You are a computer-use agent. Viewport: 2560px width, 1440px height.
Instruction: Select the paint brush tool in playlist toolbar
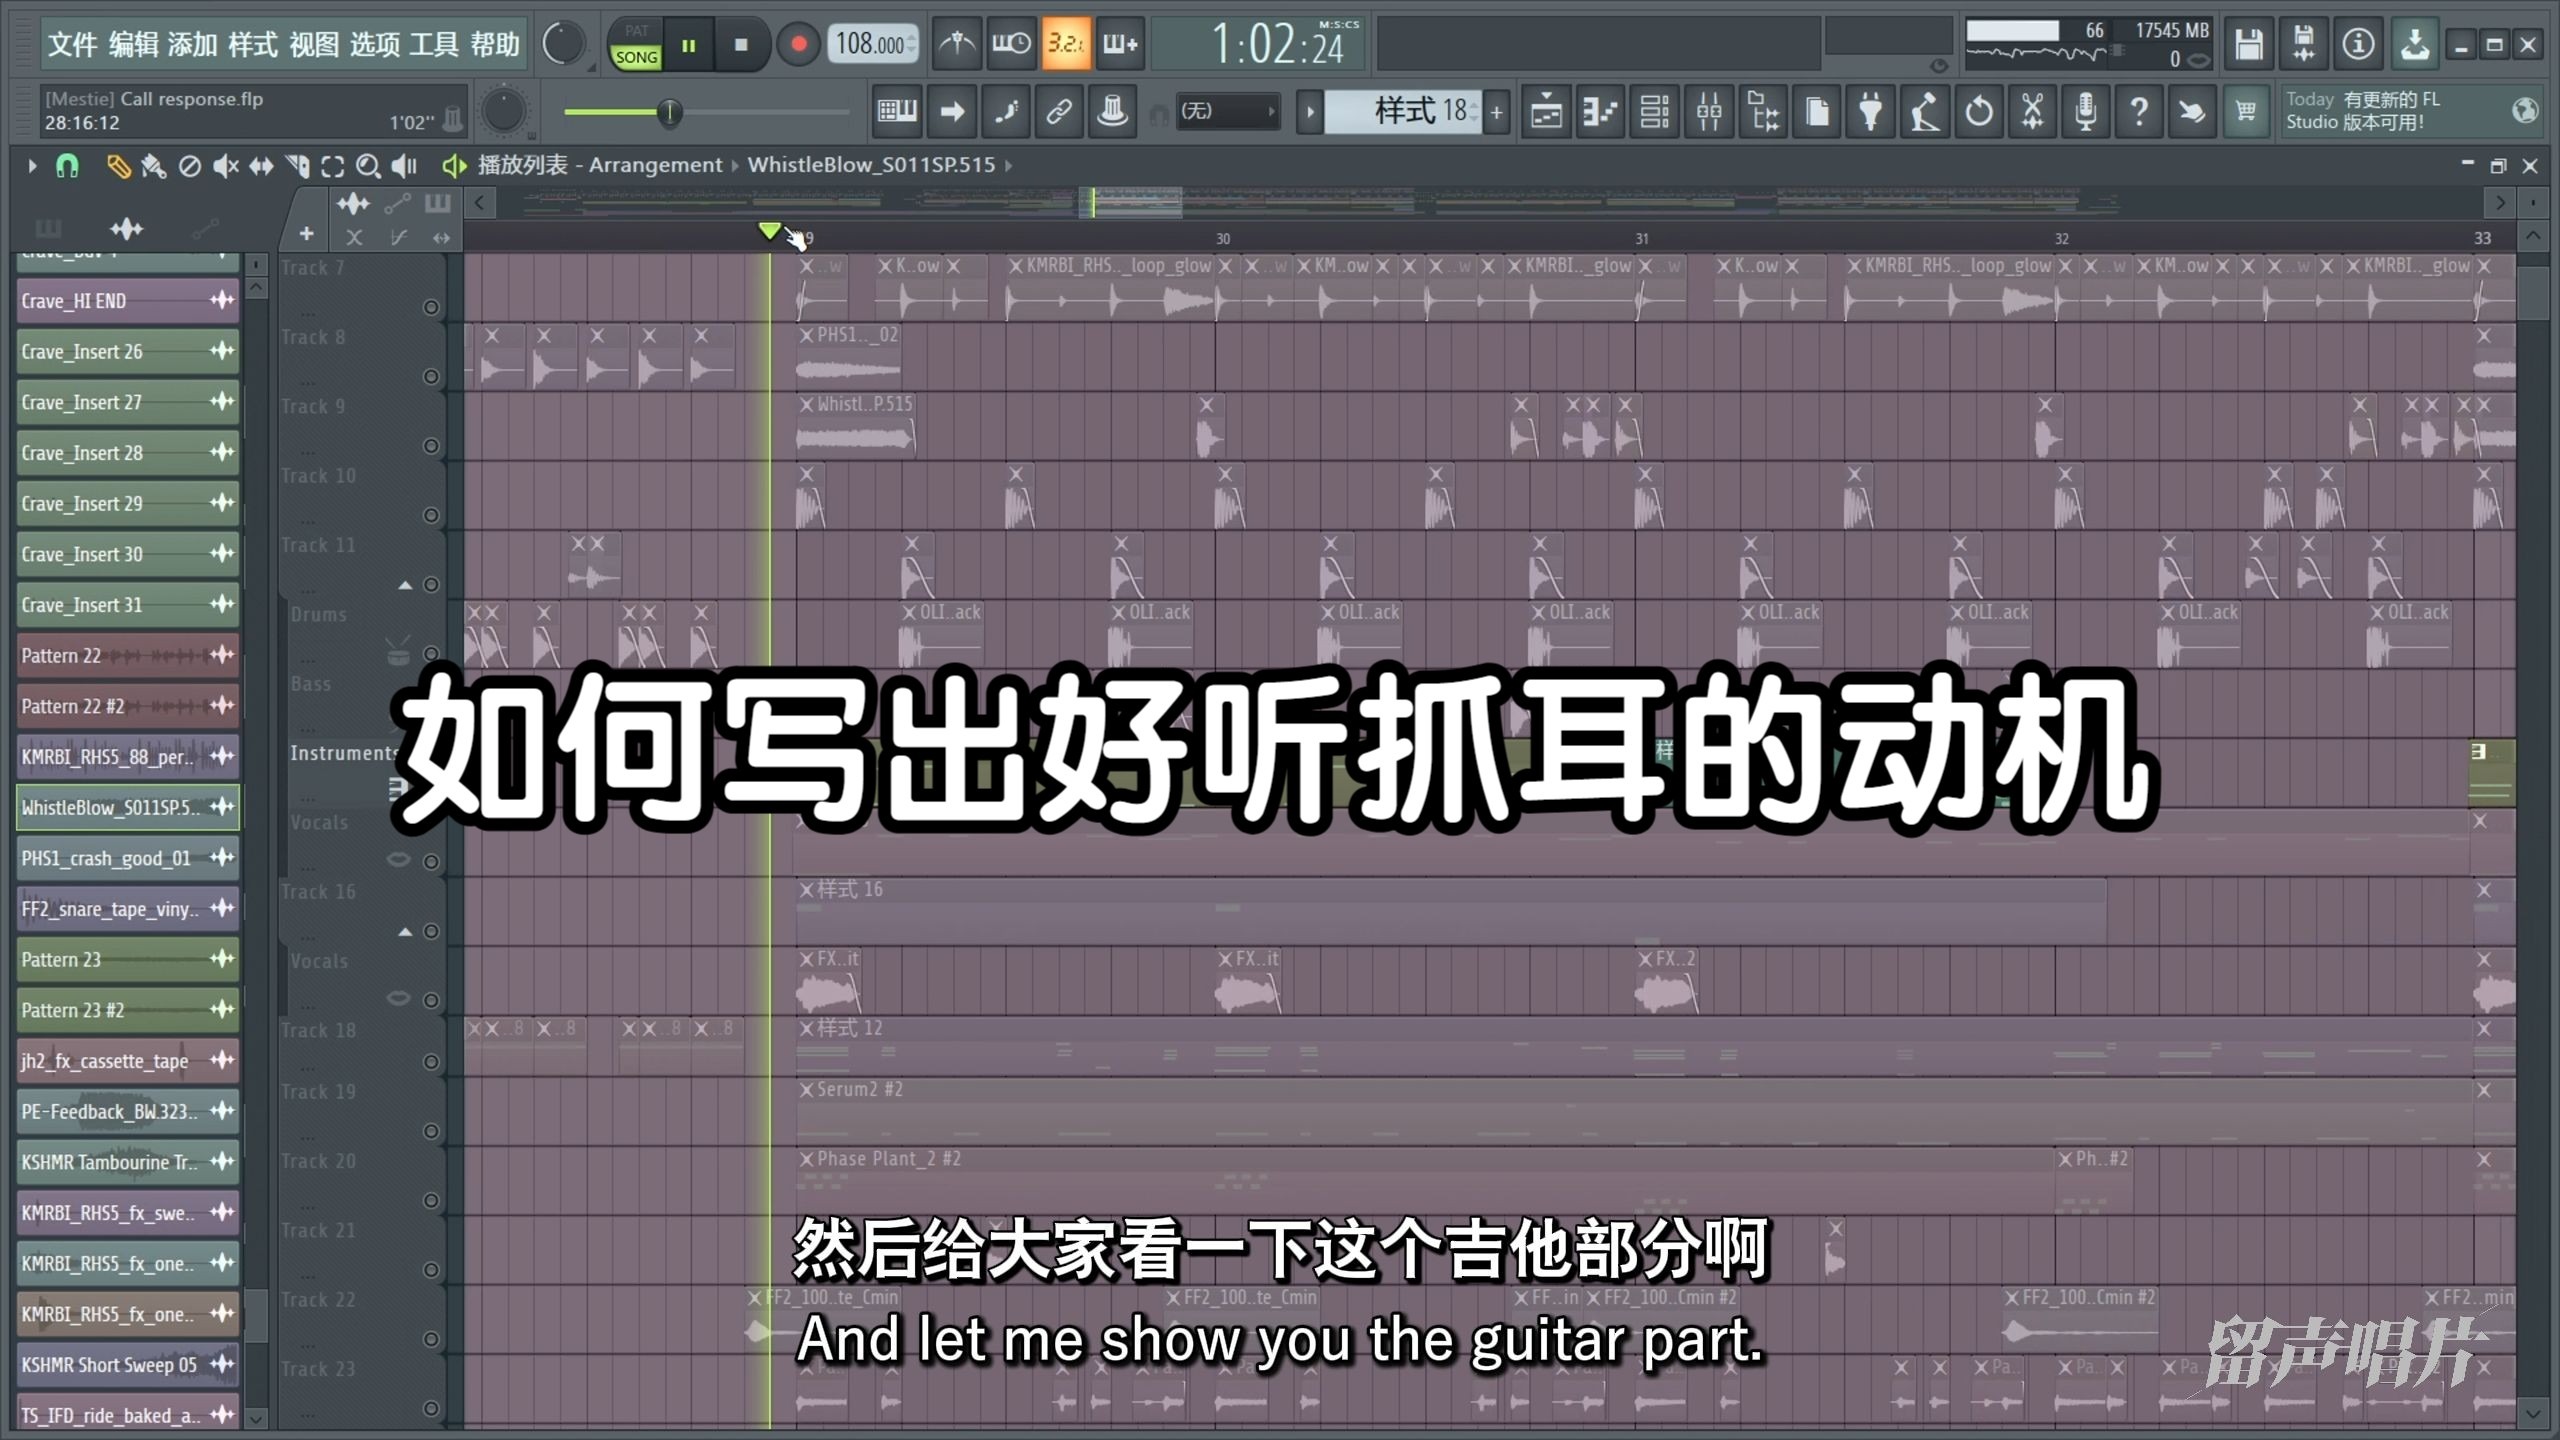click(154, 166)
